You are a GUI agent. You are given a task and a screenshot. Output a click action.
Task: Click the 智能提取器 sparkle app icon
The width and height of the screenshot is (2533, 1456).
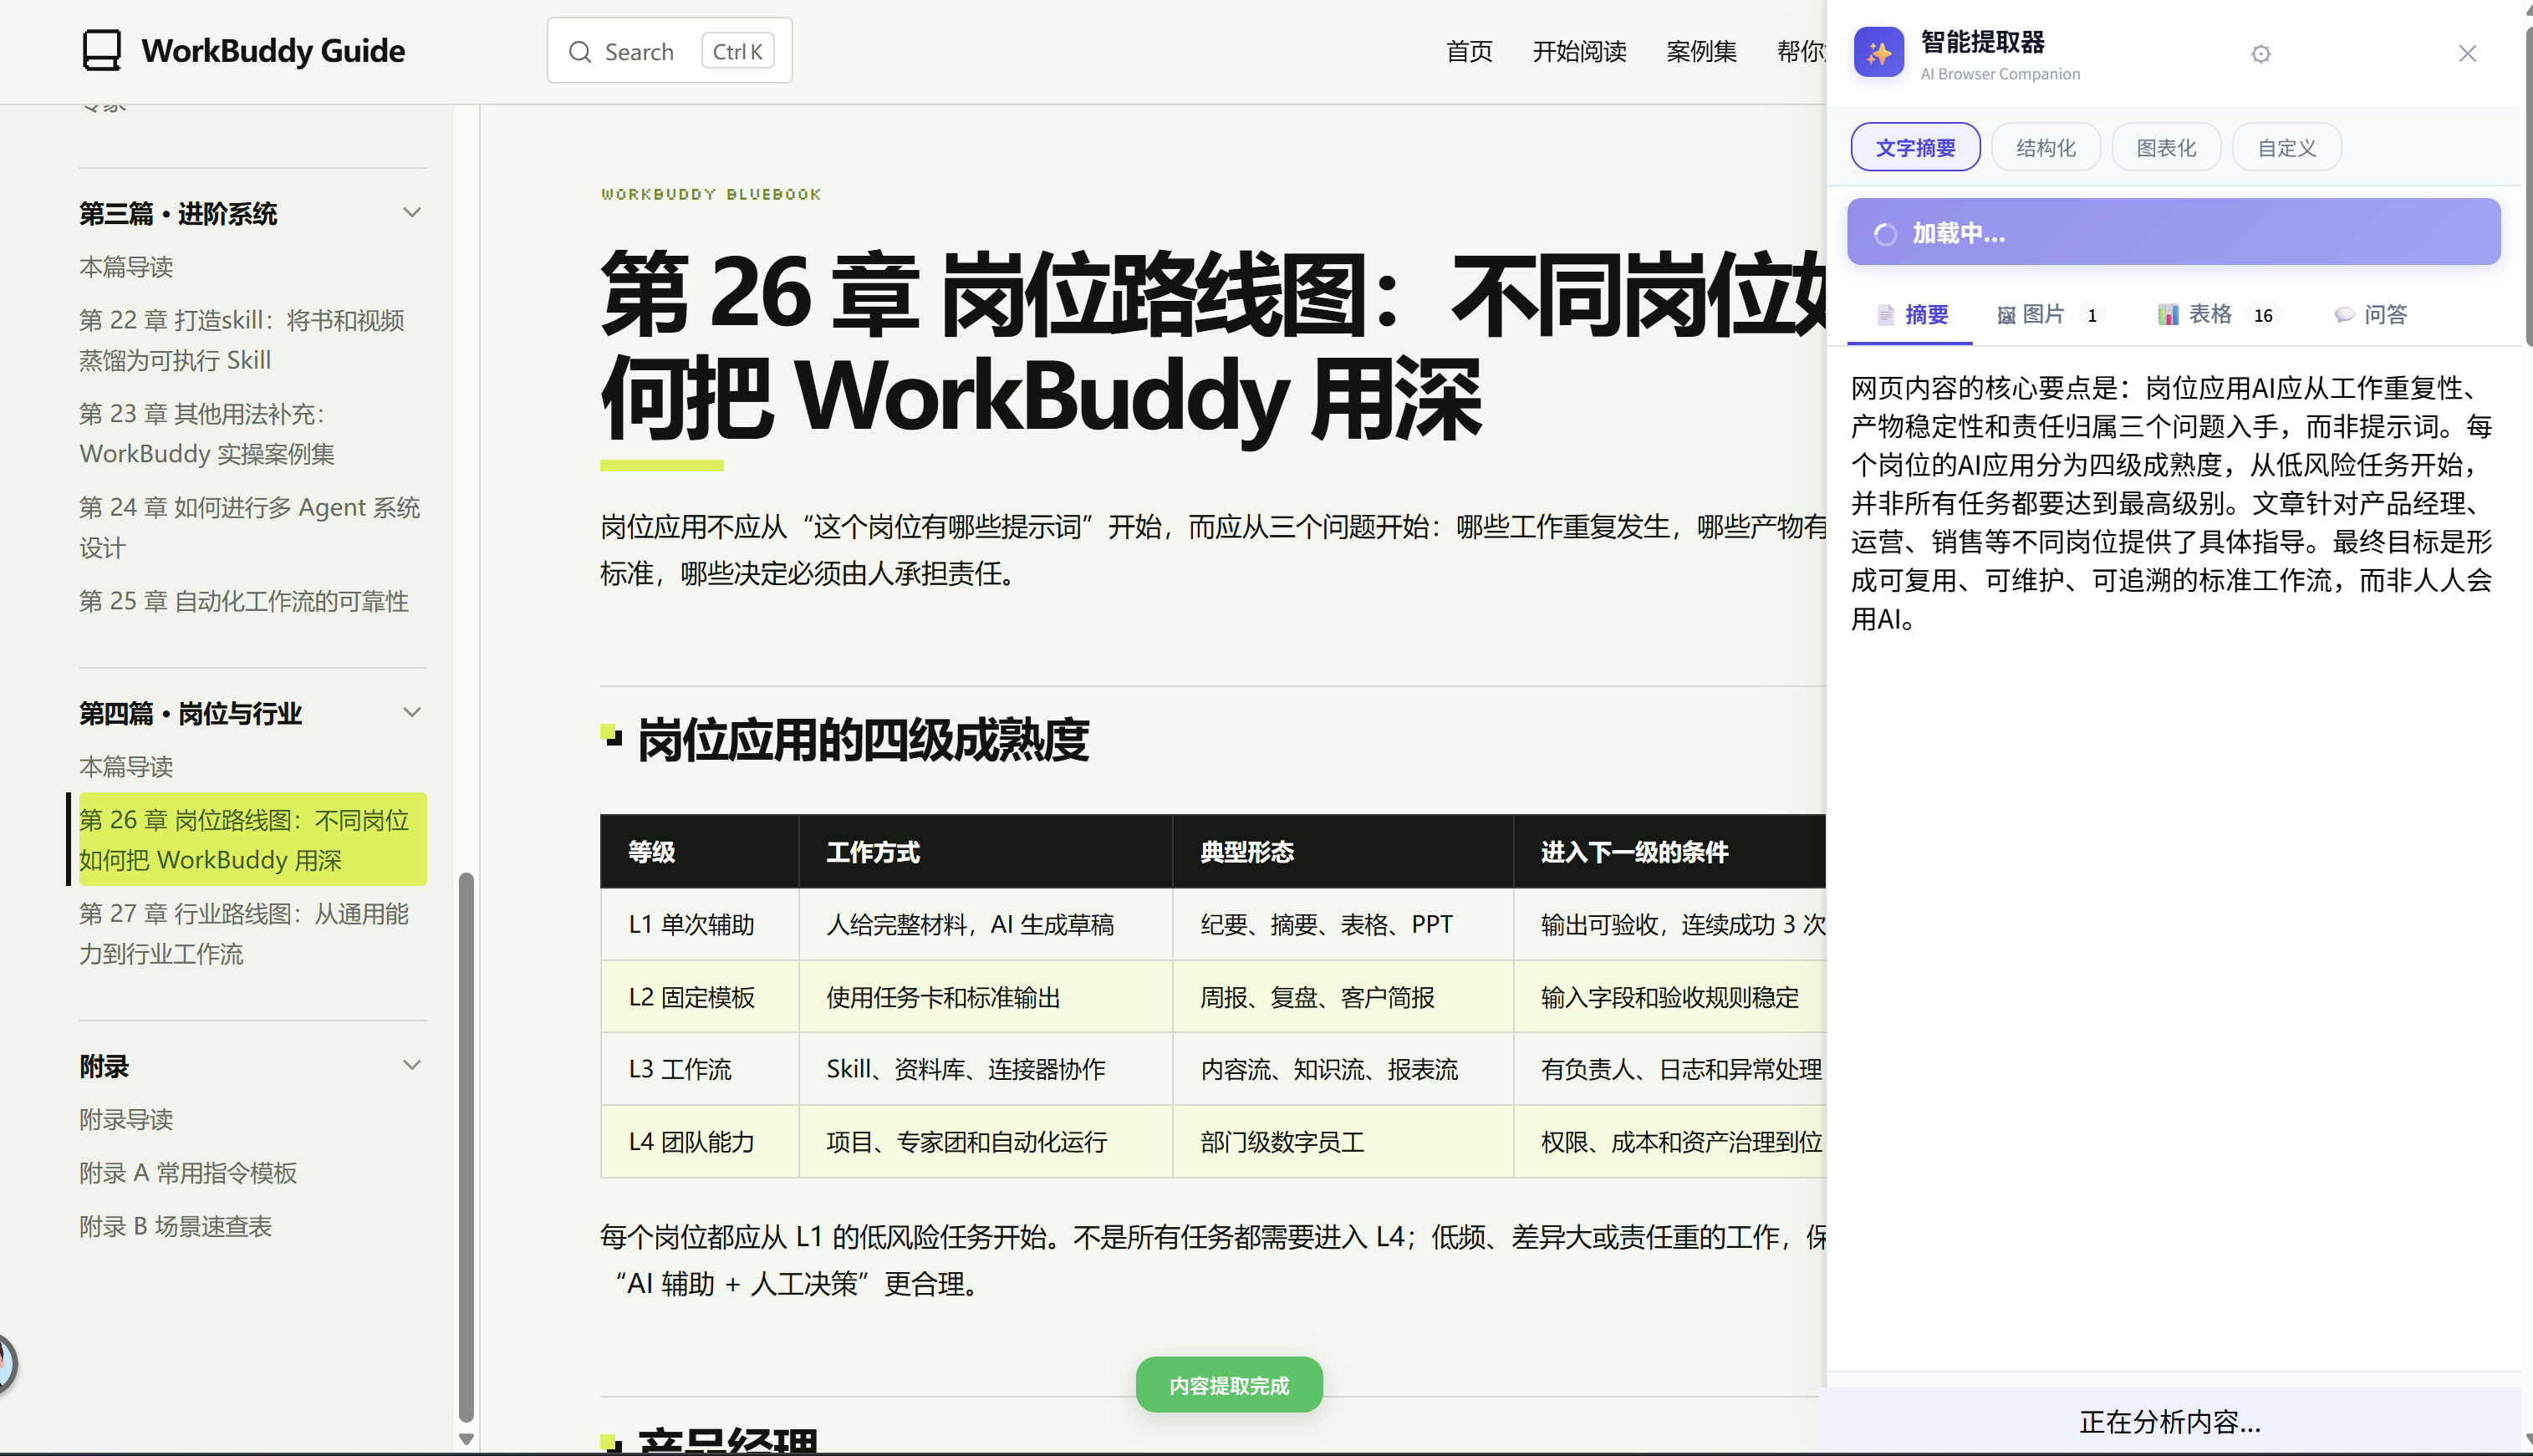pos(1878,52)
